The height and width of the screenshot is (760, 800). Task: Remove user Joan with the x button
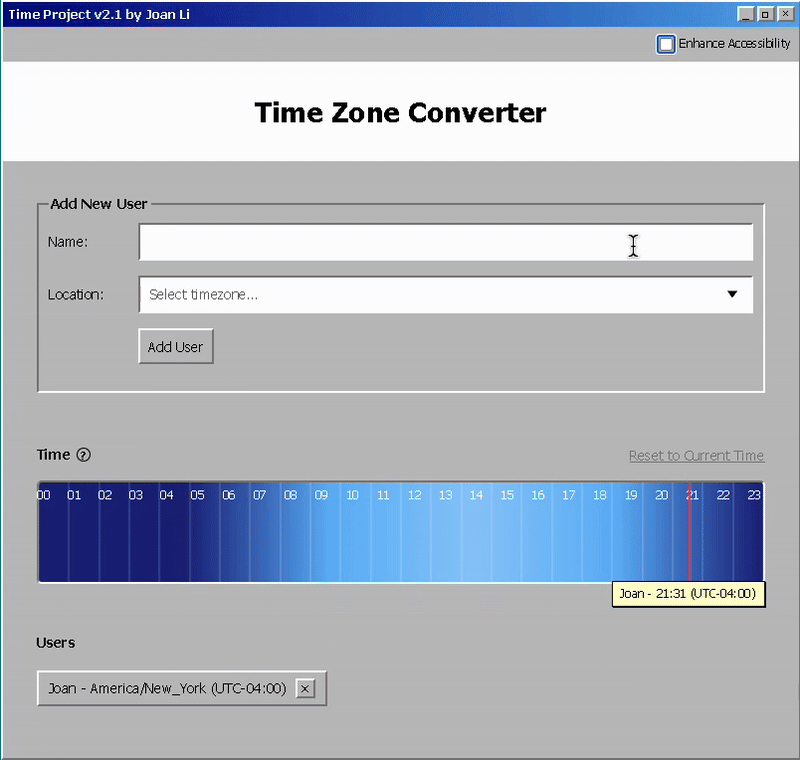tap(305, 689)
